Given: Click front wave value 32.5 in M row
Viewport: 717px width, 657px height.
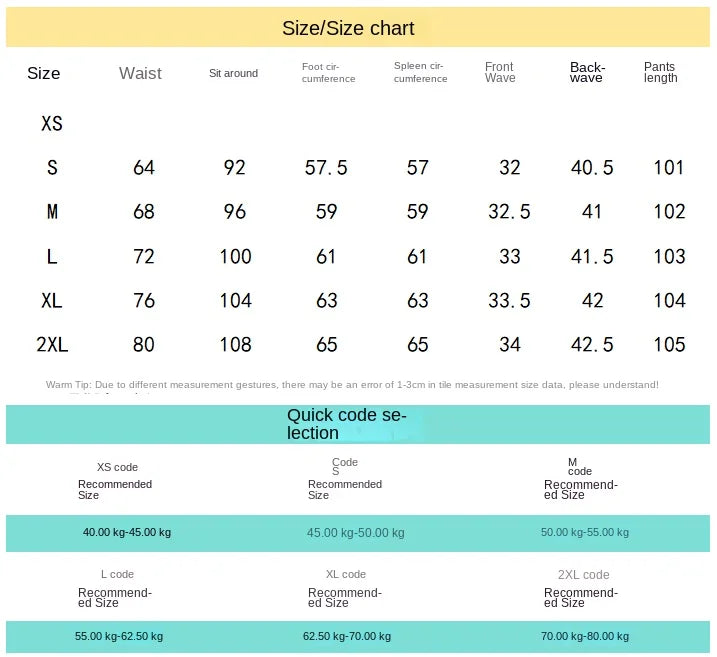Looking at the screenshot, I should [x=509, y=212].
